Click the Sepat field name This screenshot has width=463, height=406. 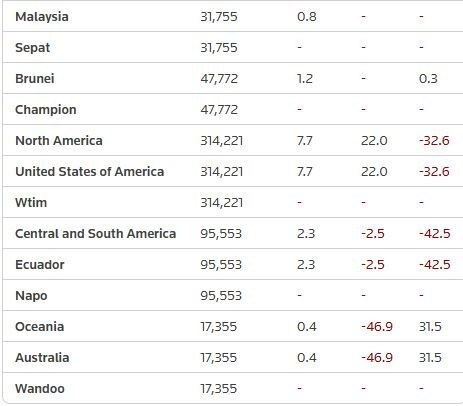(32, 48)
